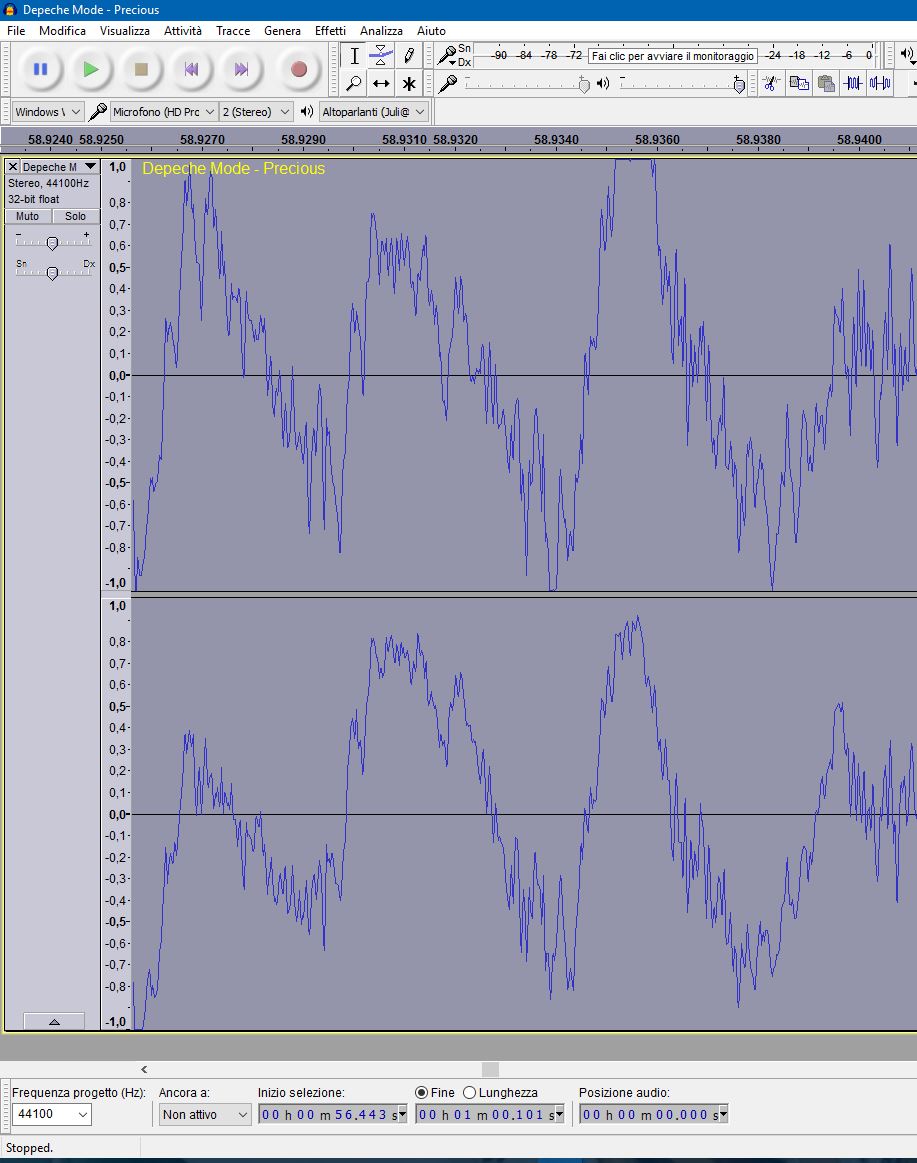Click the Cut (scissors) edit icon
917x1163 pixels.
click(x=771, y=83)
